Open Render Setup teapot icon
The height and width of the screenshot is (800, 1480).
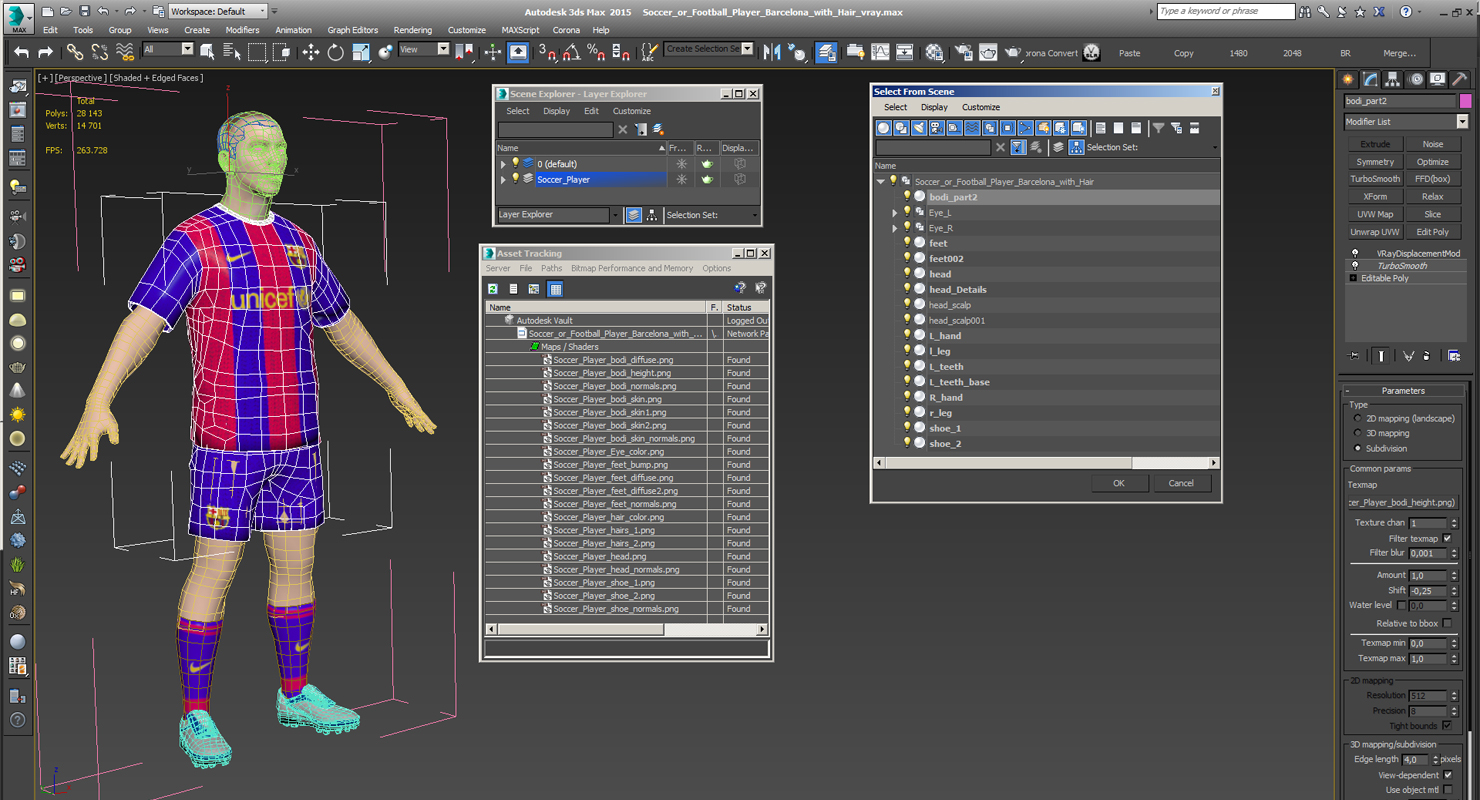coord(963,52)
